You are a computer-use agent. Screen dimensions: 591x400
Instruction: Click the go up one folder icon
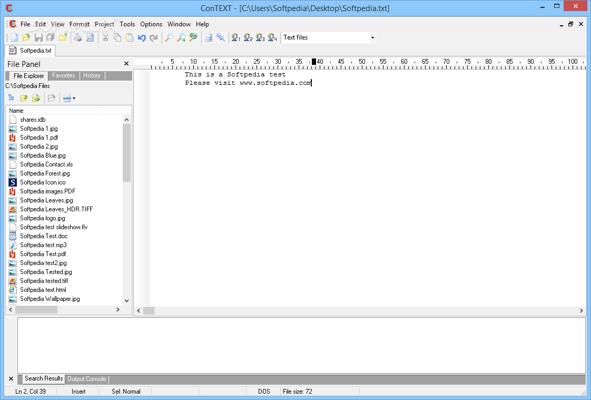[x=24, y=98]
